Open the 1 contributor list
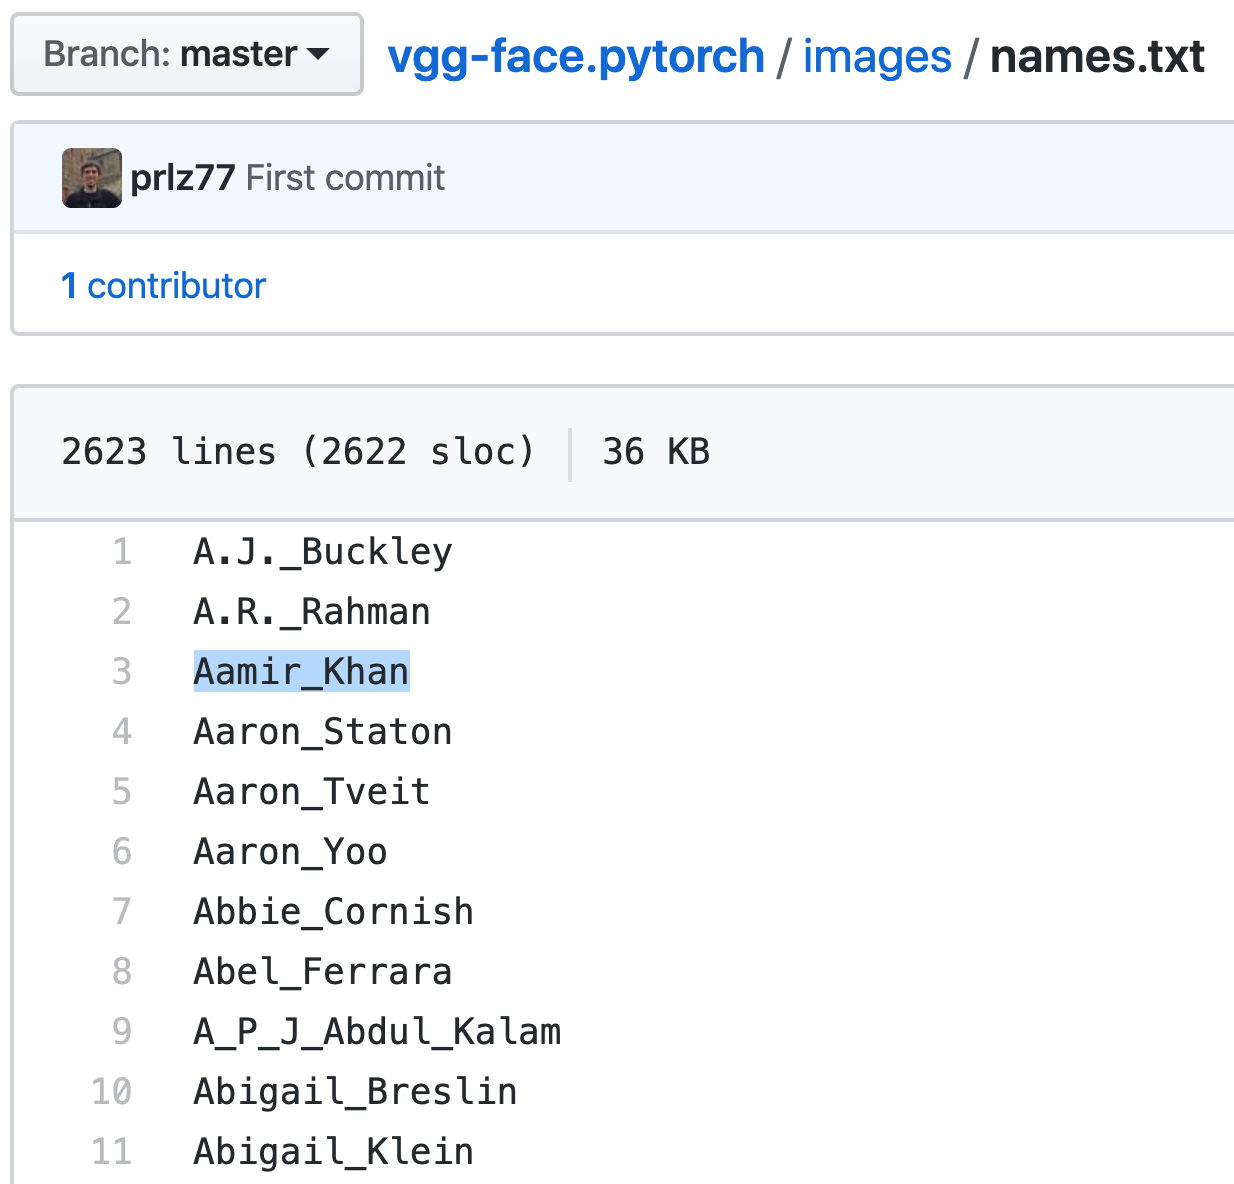Viewport: 1234px width, 1184px height. 164,285
